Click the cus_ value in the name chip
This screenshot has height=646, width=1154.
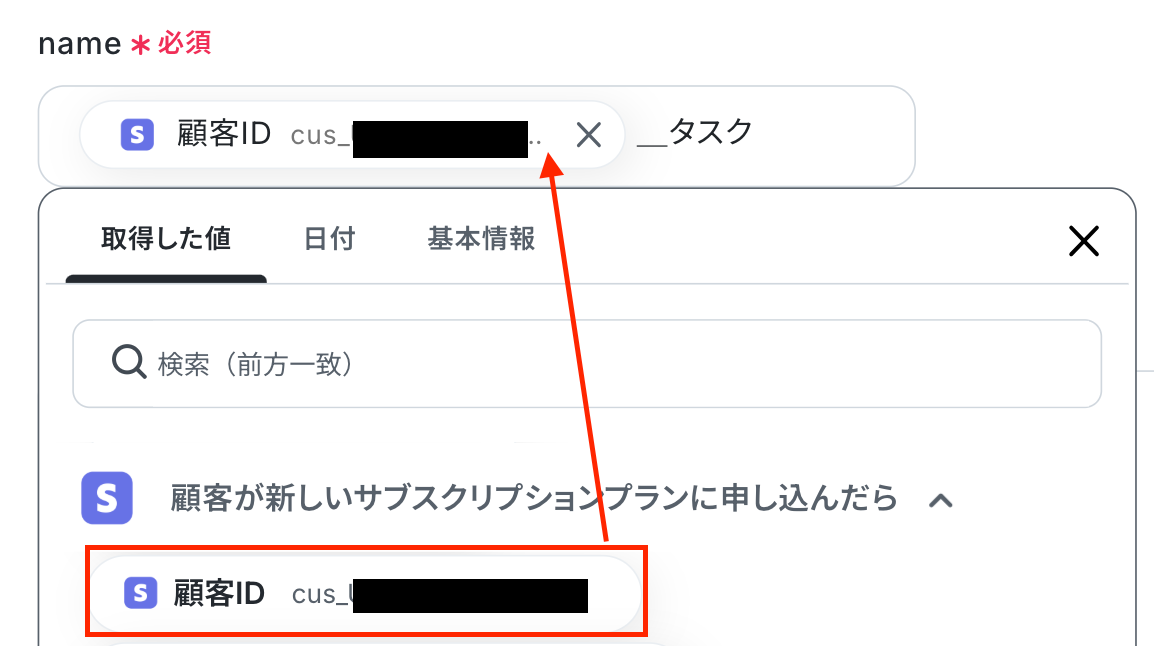416,137
